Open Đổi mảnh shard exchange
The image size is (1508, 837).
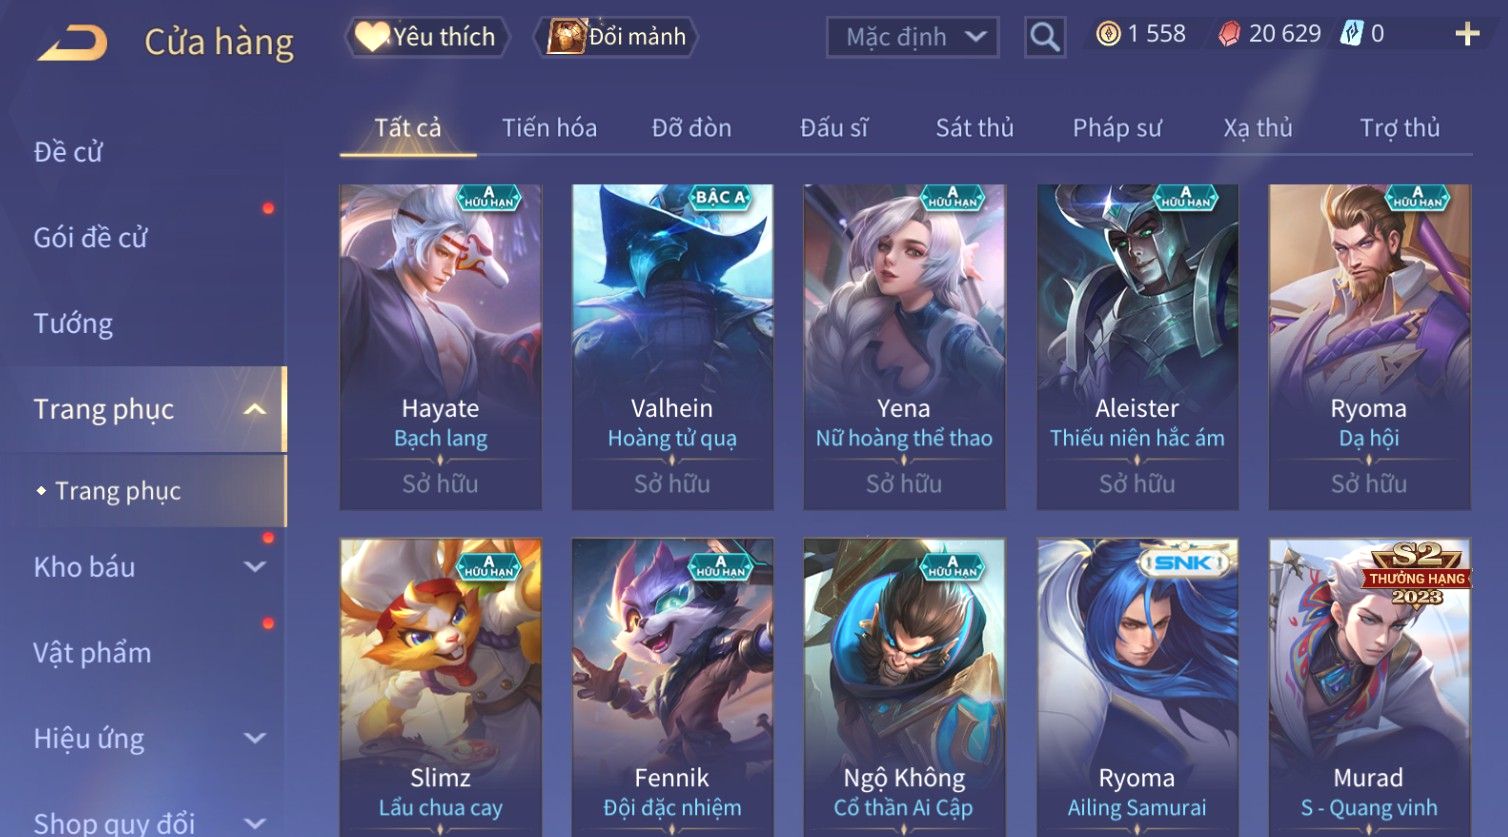(x=615, y=37)
